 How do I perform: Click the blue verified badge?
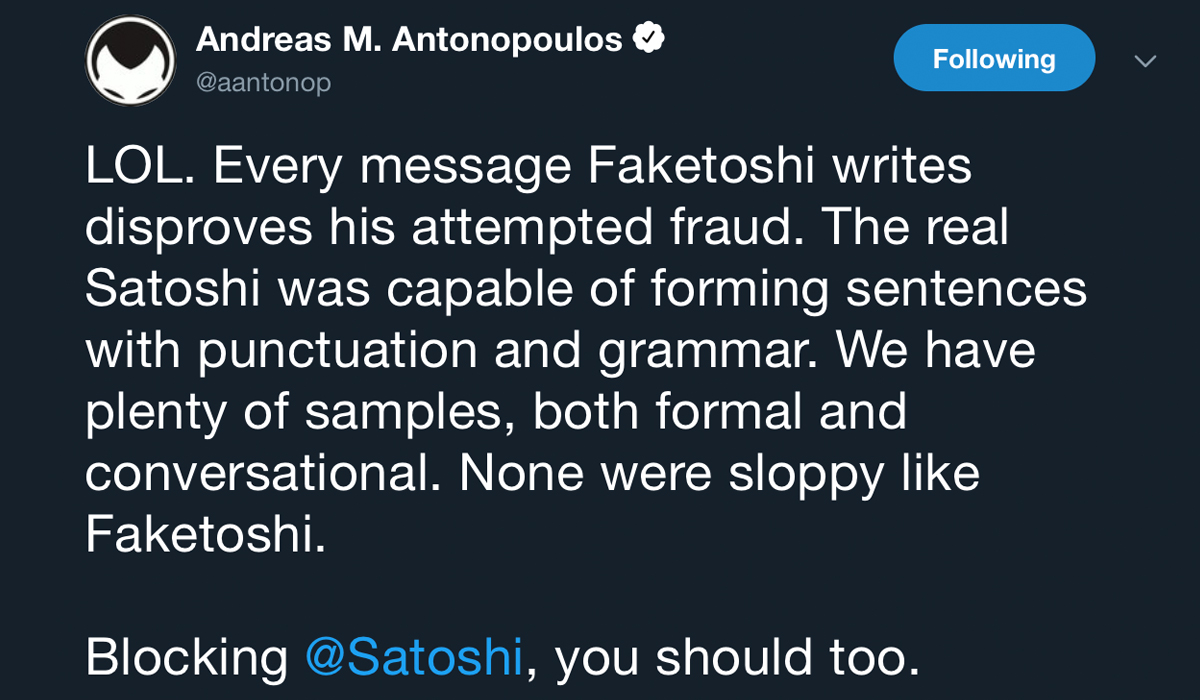click(649, 39)
